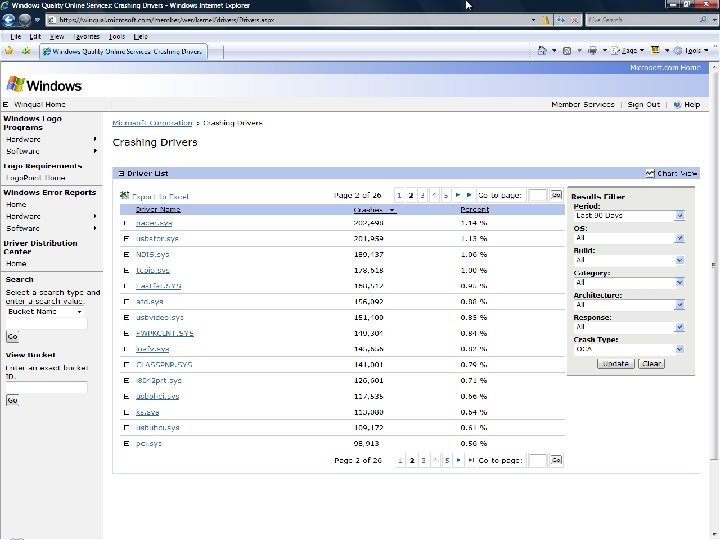This screenshot has height=540, width=720.
Task: Open the Tools menu in menu bar
Action: (117, 35)
